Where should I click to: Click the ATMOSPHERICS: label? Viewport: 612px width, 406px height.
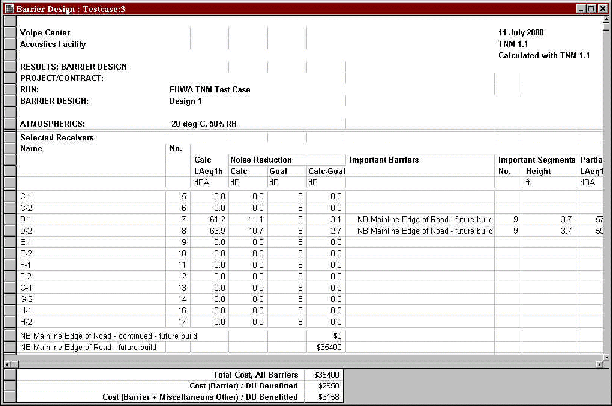(x=52, y=124)
